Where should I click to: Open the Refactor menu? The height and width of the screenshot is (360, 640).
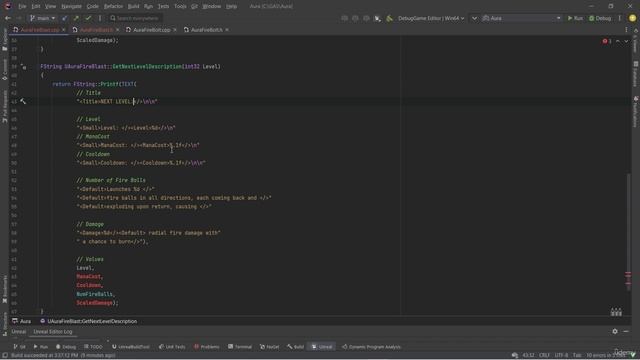pyautogui.click(x=113, y=7)
